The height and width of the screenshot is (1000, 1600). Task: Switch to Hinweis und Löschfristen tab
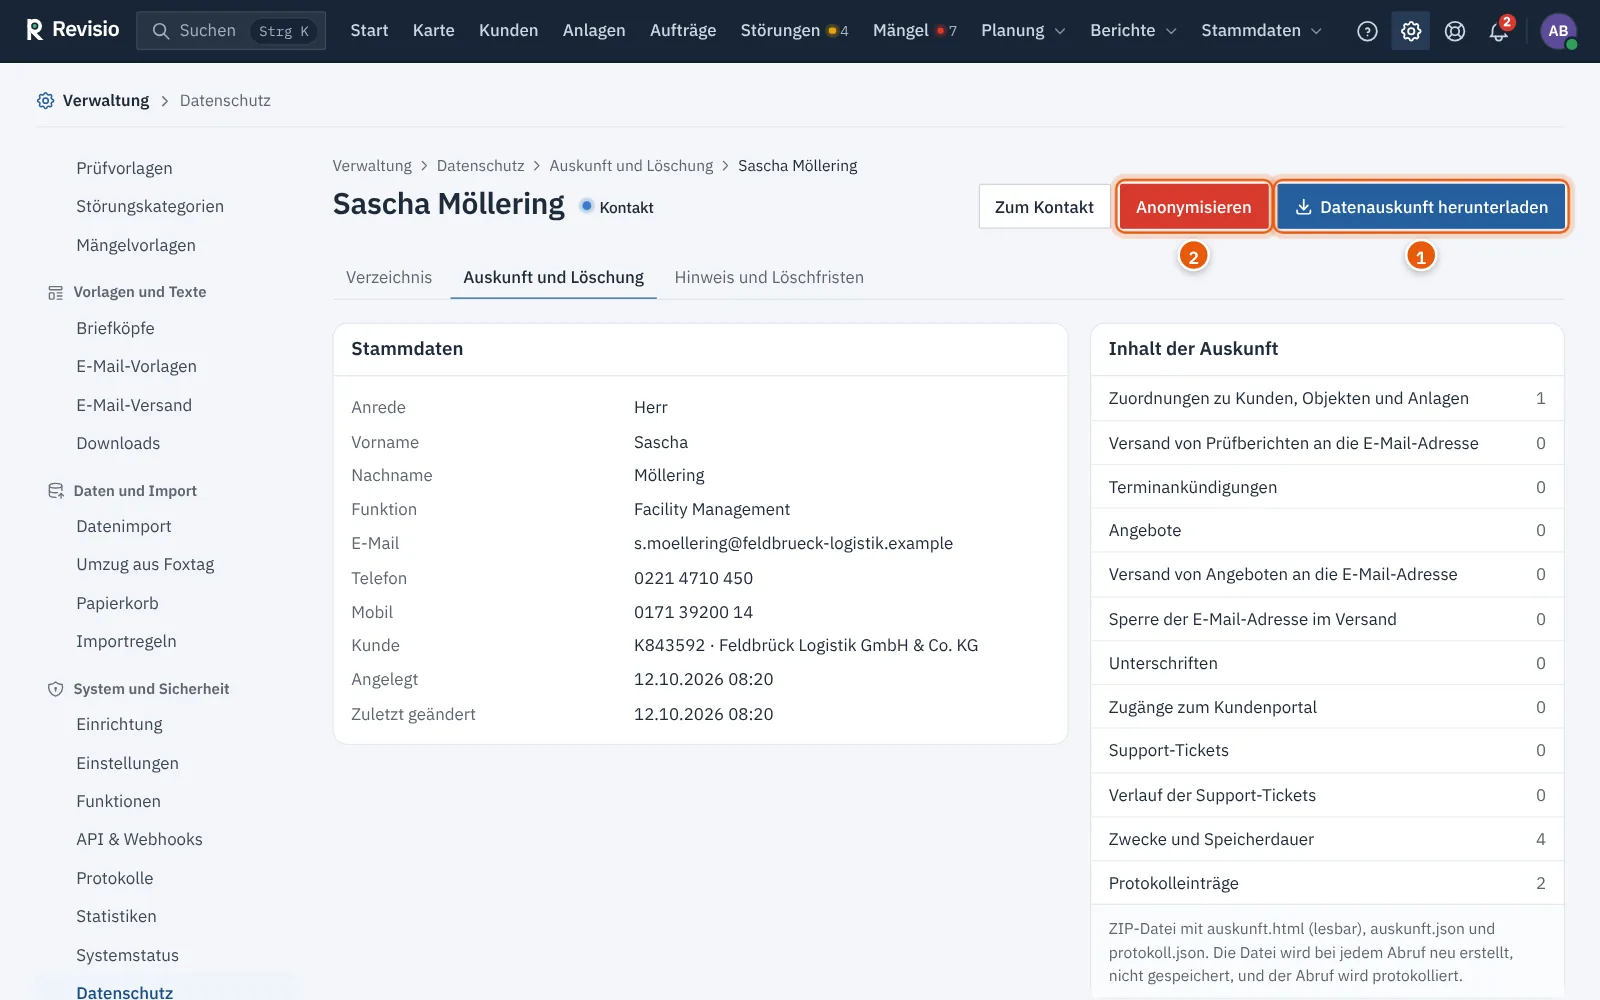(x=769, y=277)
